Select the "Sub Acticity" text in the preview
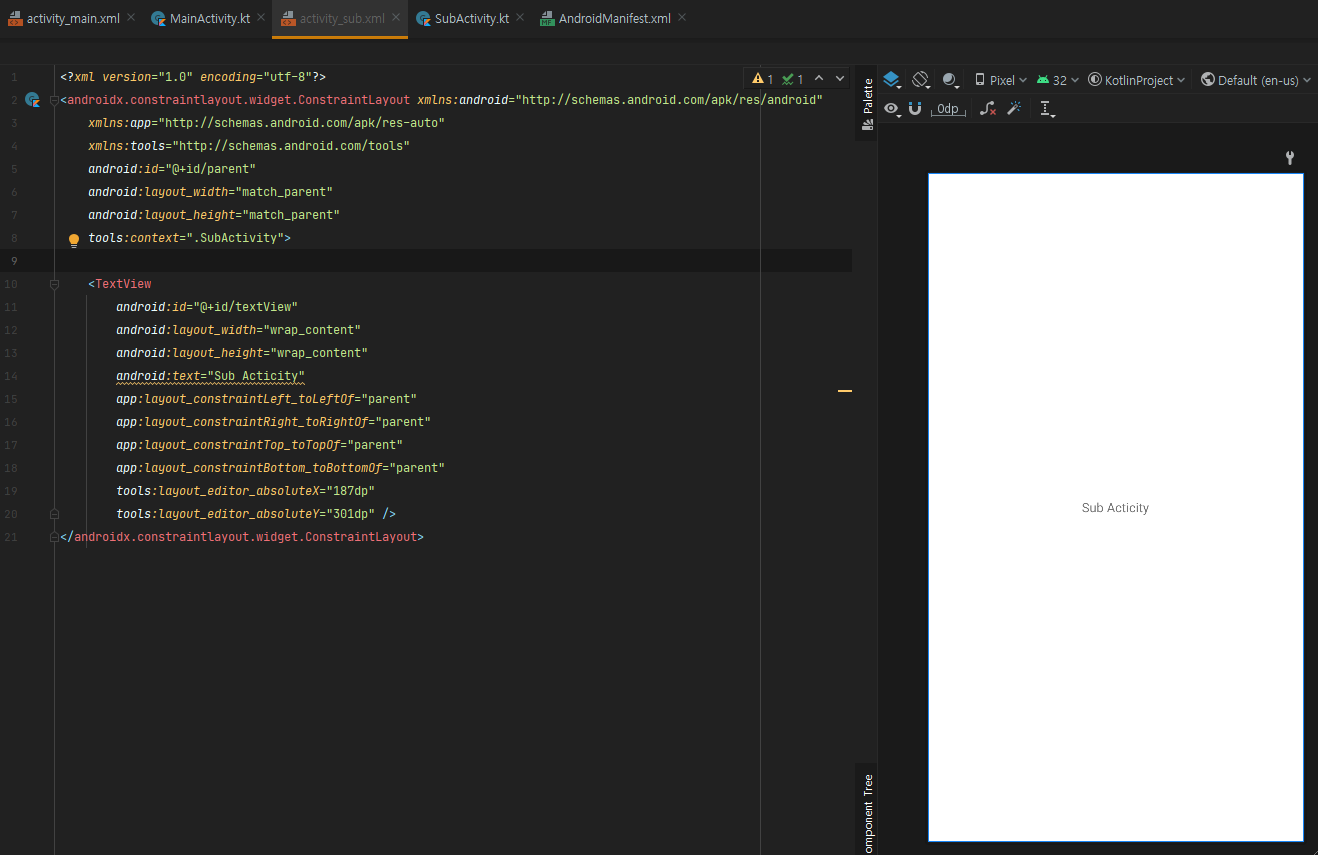Viewport: 1318px width, 855px height. [1115, 508]
